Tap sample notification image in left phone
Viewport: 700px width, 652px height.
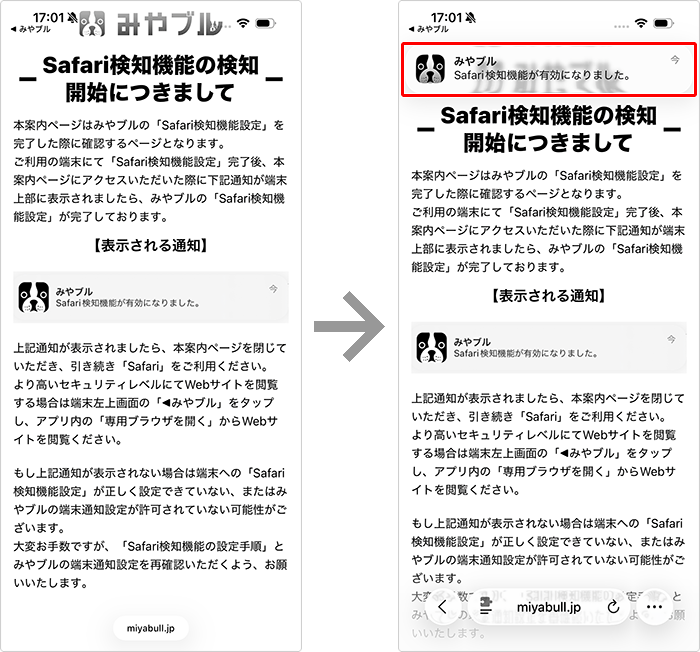pyautogui.click(x=151, y=297)
